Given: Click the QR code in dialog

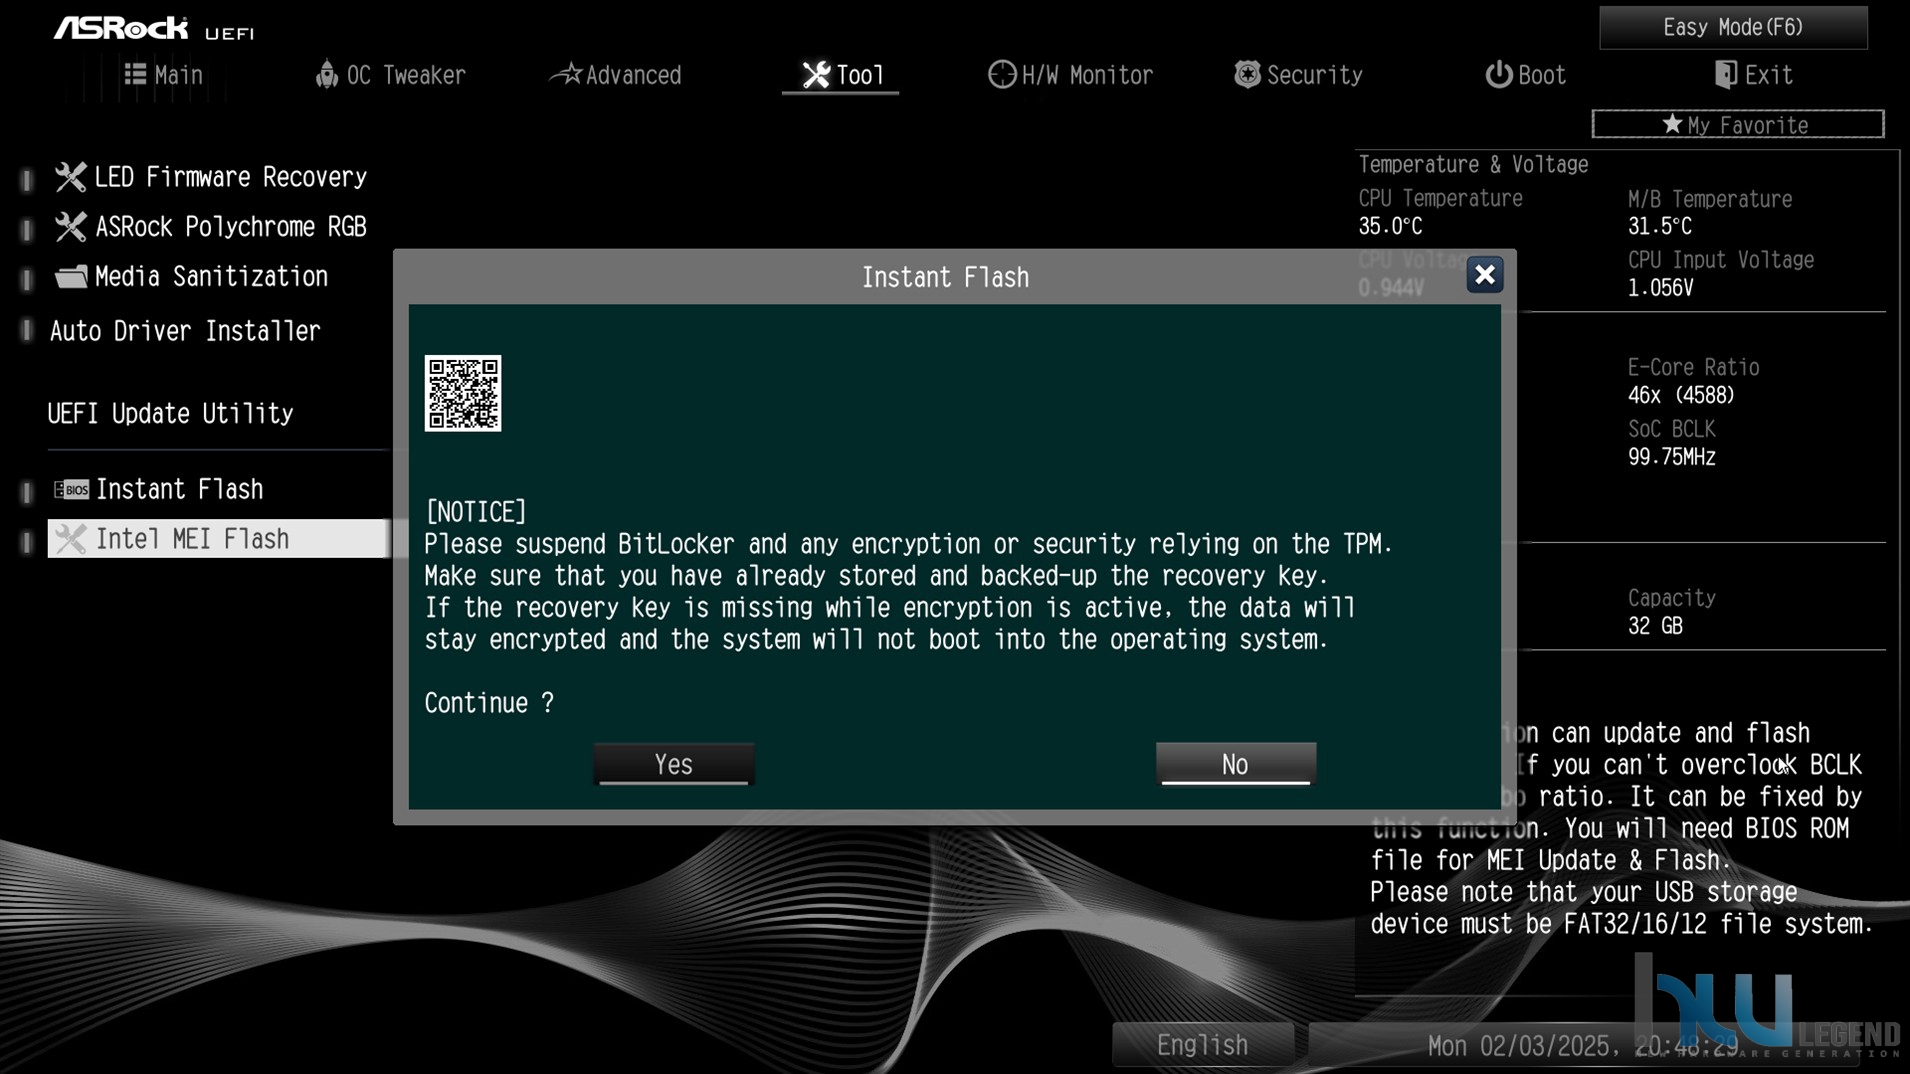Looking at the screenshot, I should (x=463, y=393).
